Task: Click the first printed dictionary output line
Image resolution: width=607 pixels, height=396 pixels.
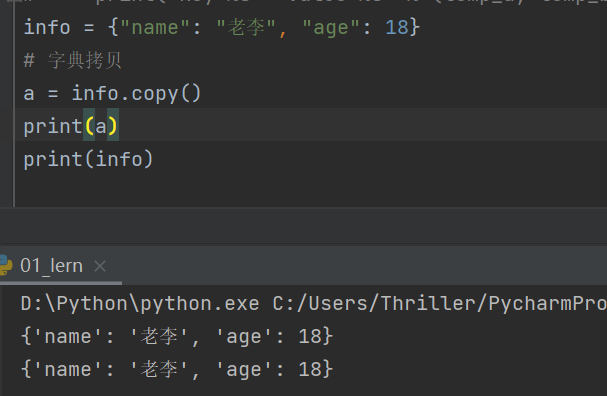Action: click(x=177, y=336)
